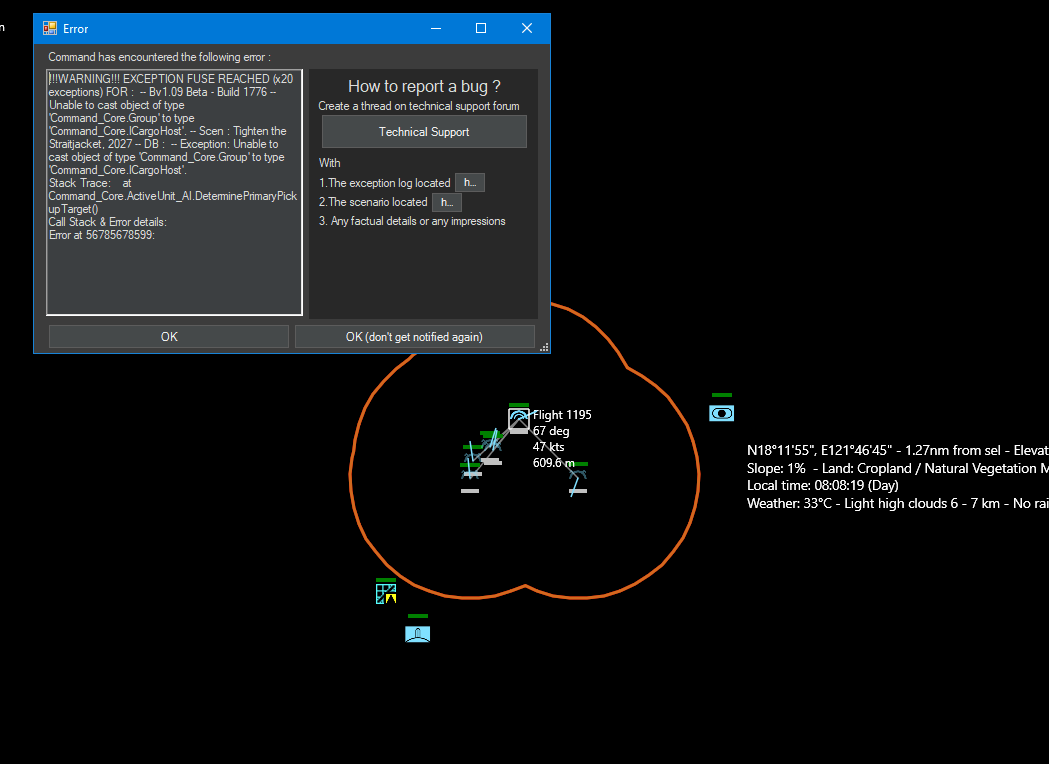Click the Local time 08:08:19 status text
1049x764 pixels.
823,486
